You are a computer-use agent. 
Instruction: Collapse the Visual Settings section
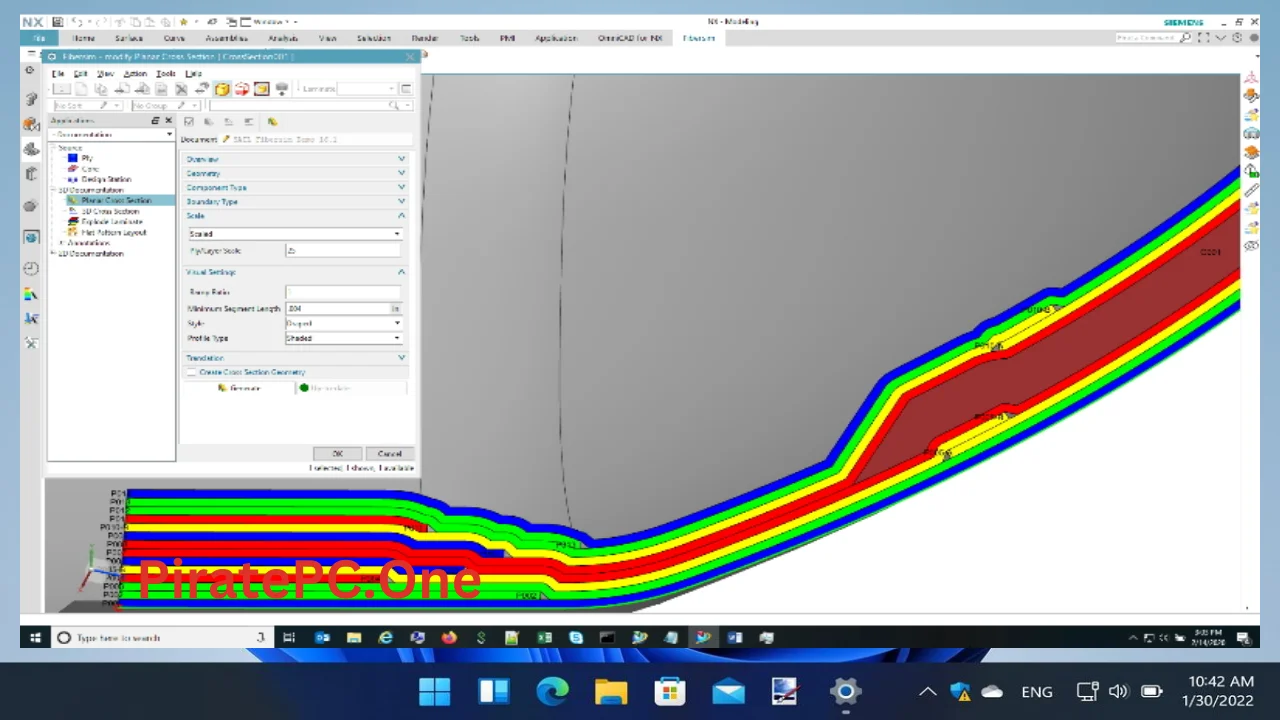coord(296,272)
